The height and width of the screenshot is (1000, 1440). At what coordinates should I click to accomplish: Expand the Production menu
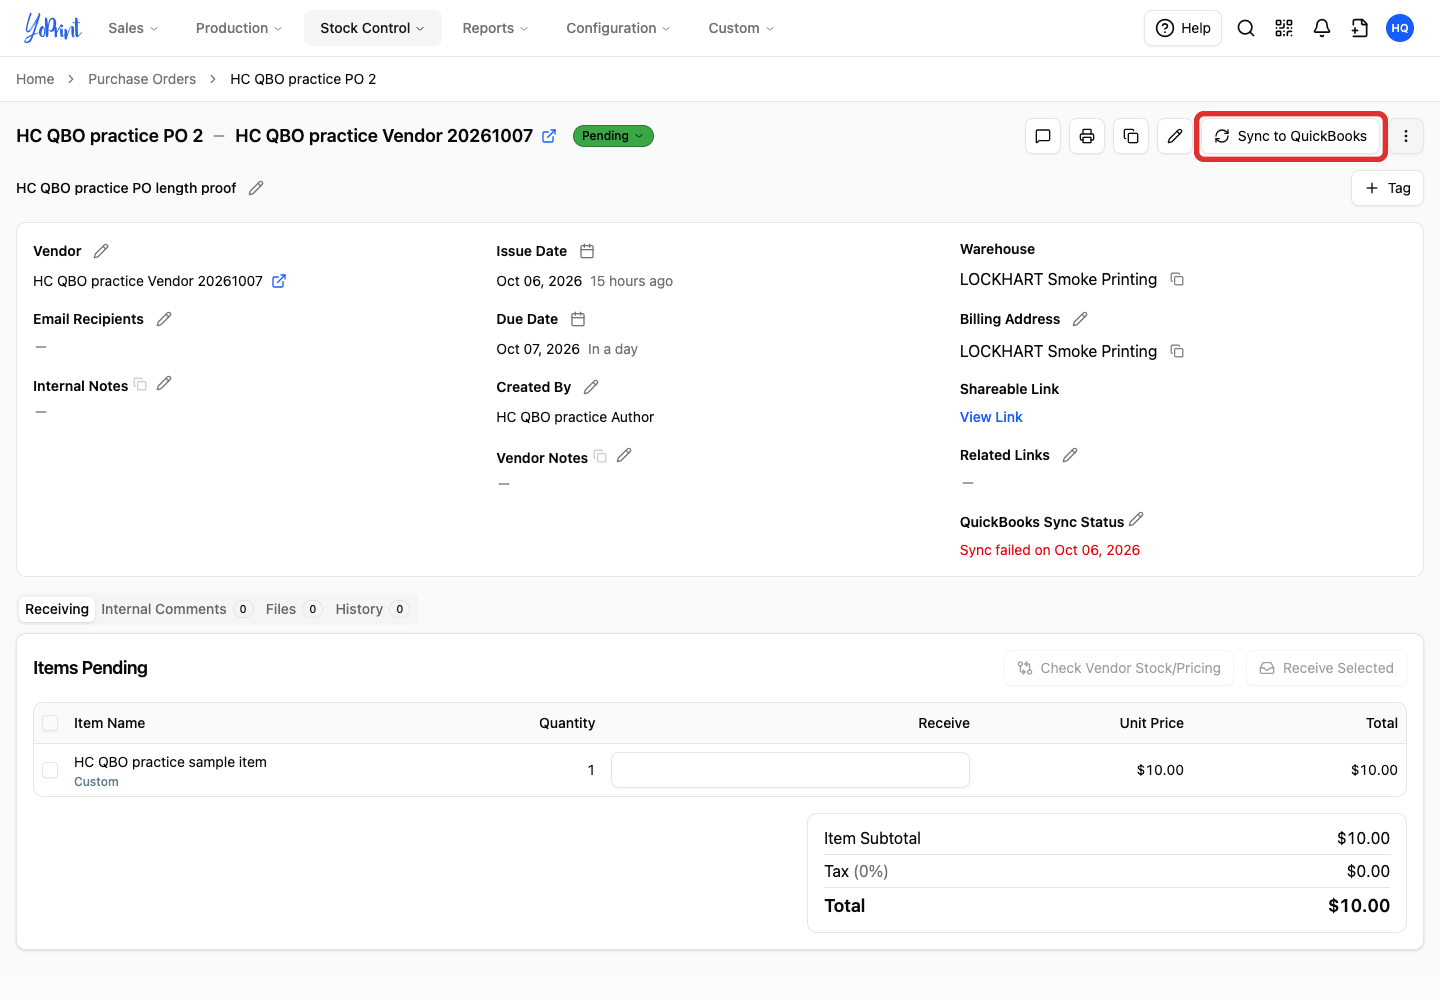239,28
